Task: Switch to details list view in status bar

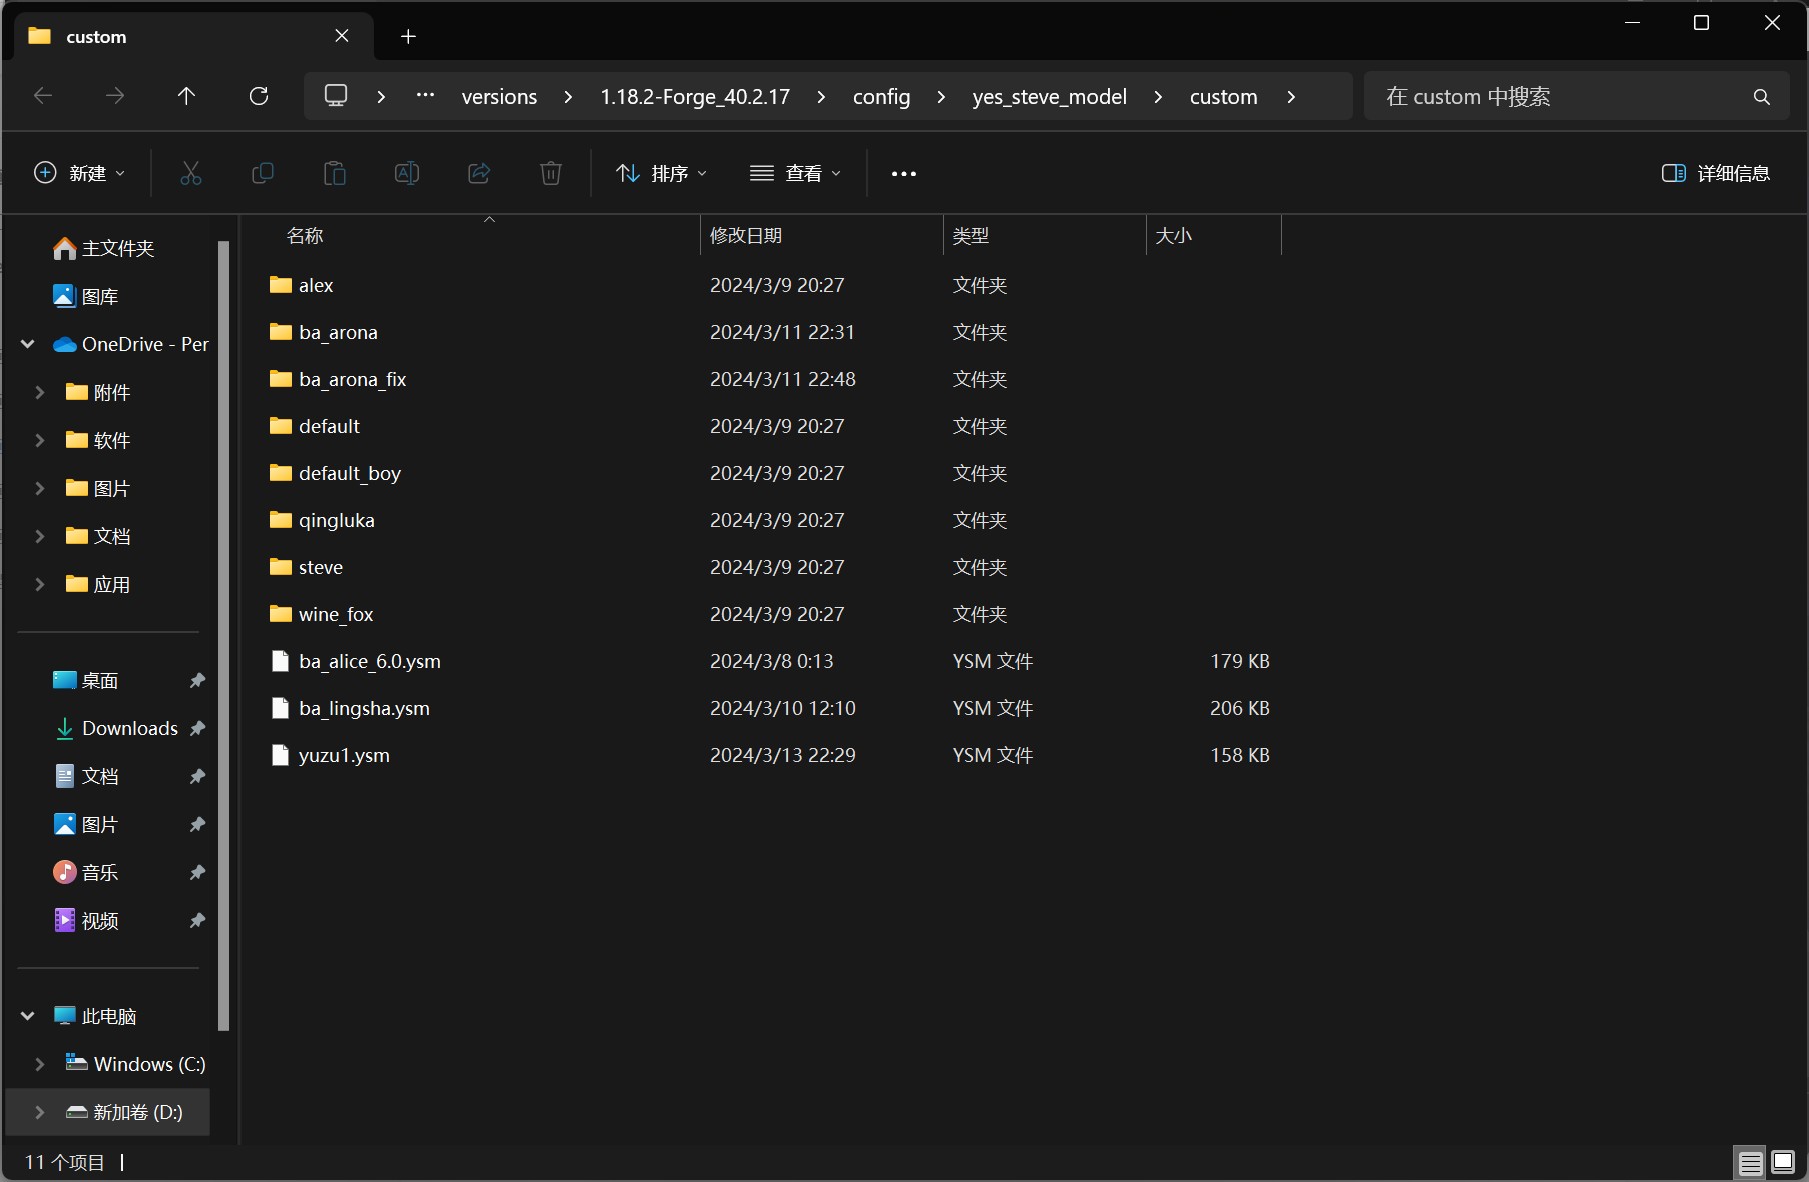Action: (x=1750, y=1162)
